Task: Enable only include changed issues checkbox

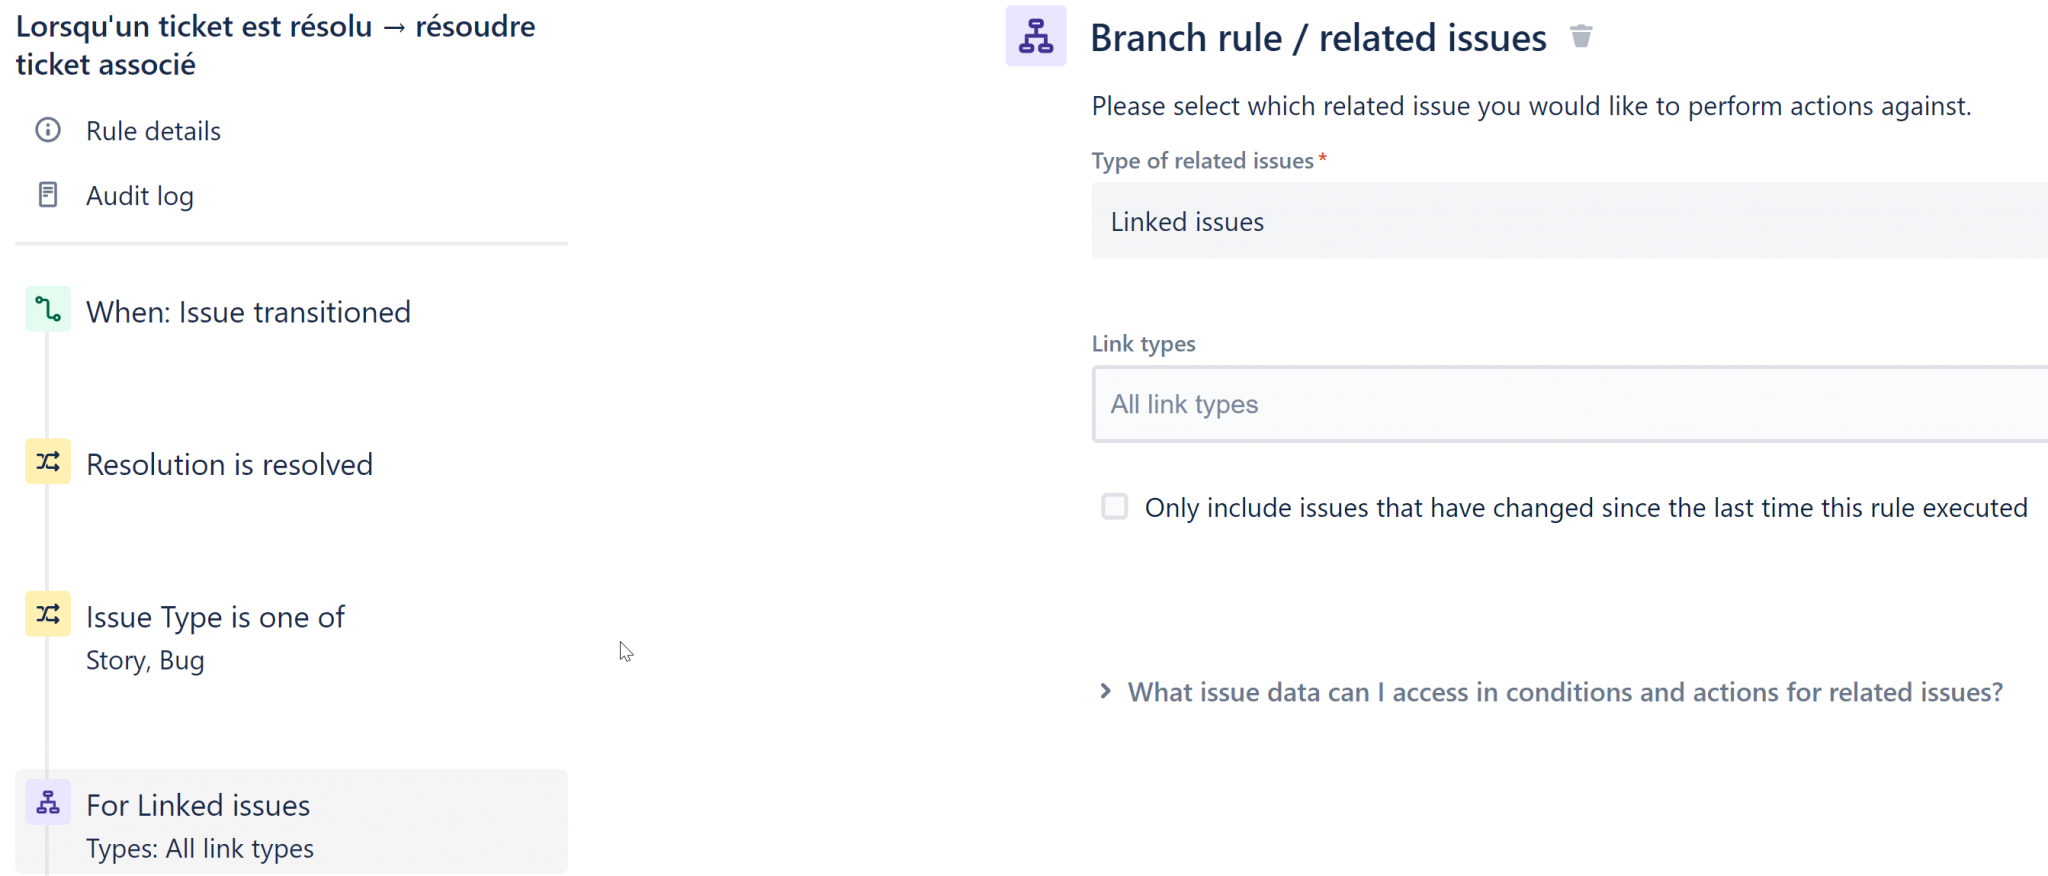Action: (1115, 507)
